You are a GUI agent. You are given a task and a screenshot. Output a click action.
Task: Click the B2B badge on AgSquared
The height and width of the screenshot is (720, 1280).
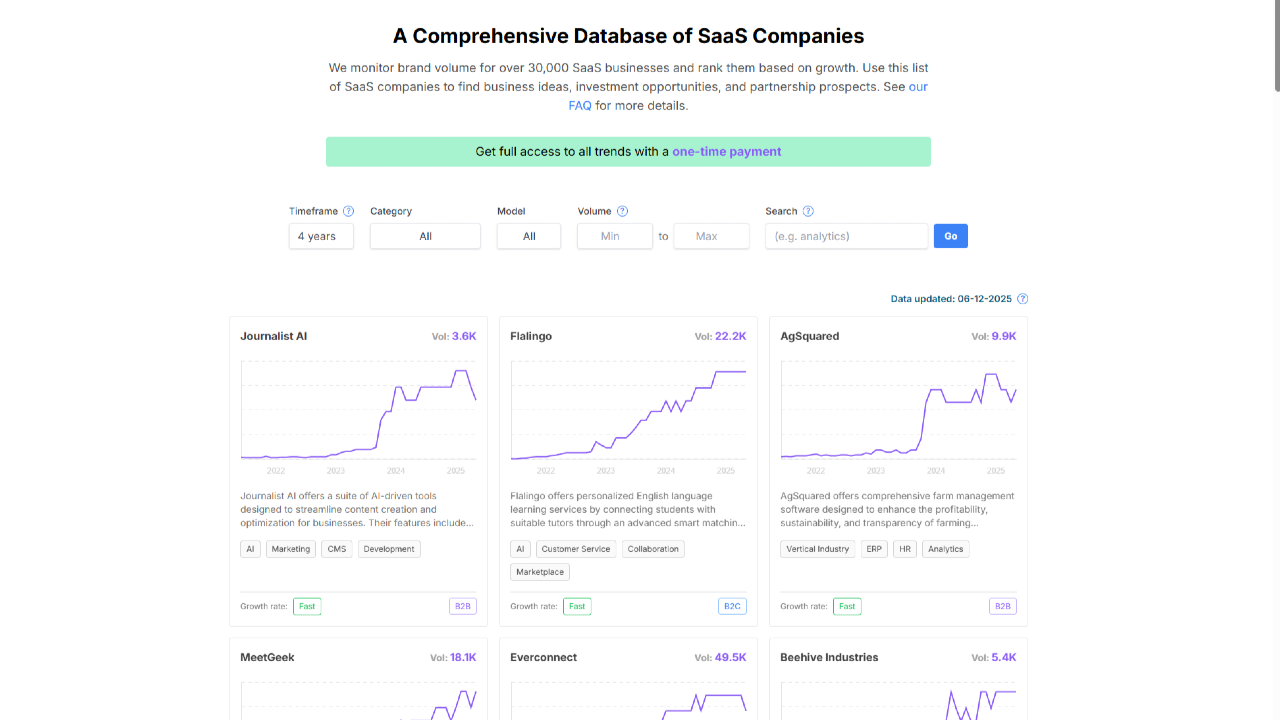coord(1003,606)
